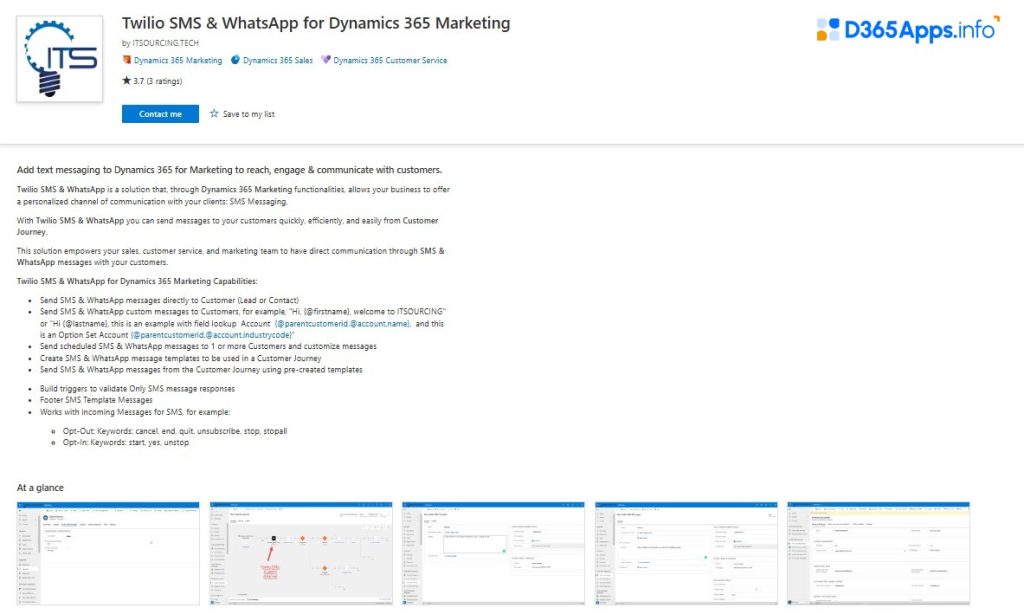Open the fifth At a glance screenshot thumbnail

tap(879, 554)
